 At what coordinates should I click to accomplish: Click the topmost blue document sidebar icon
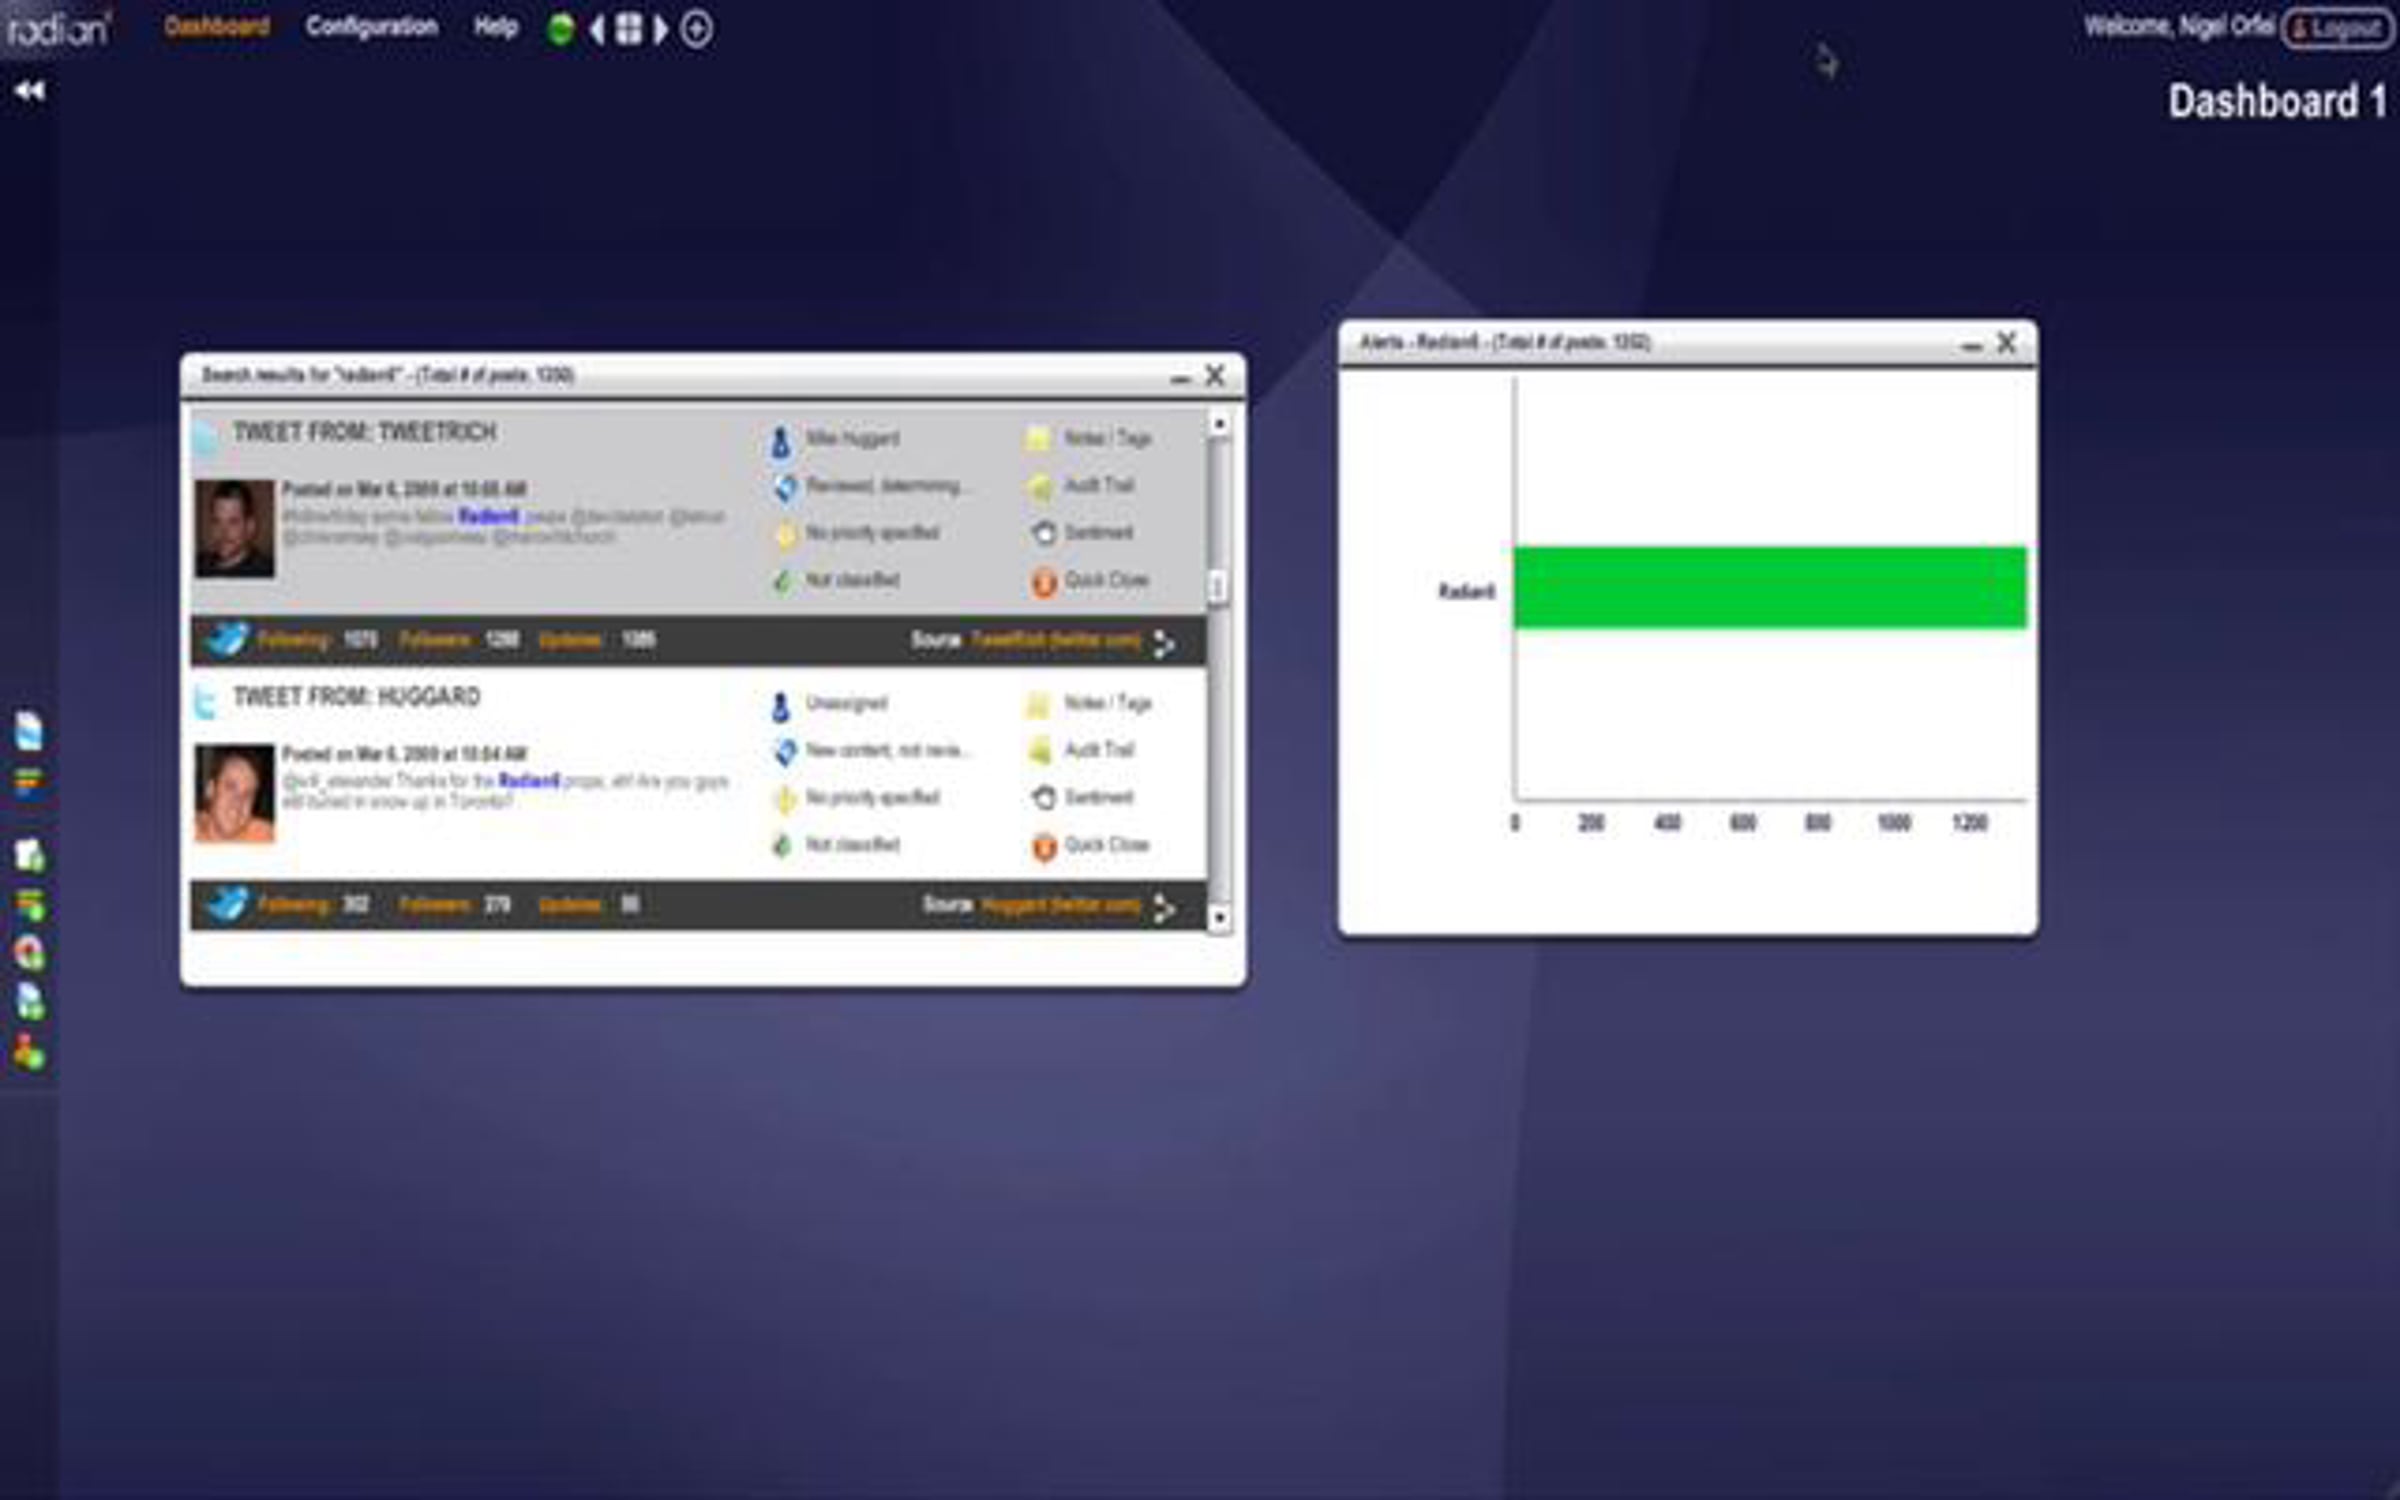(x=30, y=731)
